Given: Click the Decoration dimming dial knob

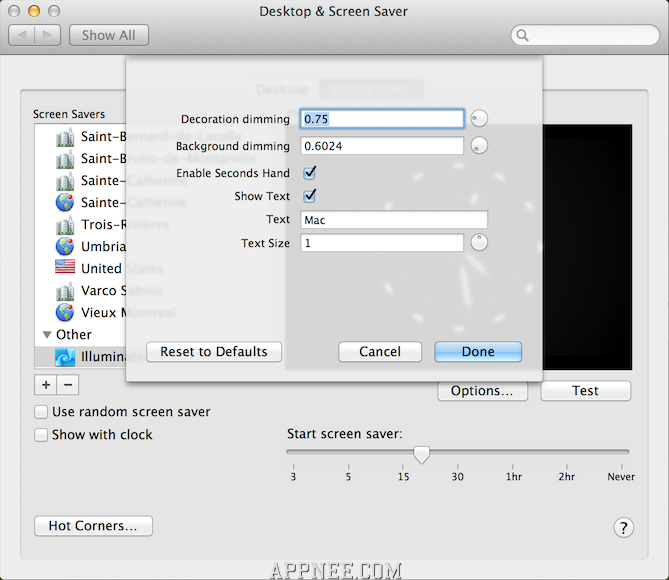Looking at the screenshot, I should click(479, 118).
